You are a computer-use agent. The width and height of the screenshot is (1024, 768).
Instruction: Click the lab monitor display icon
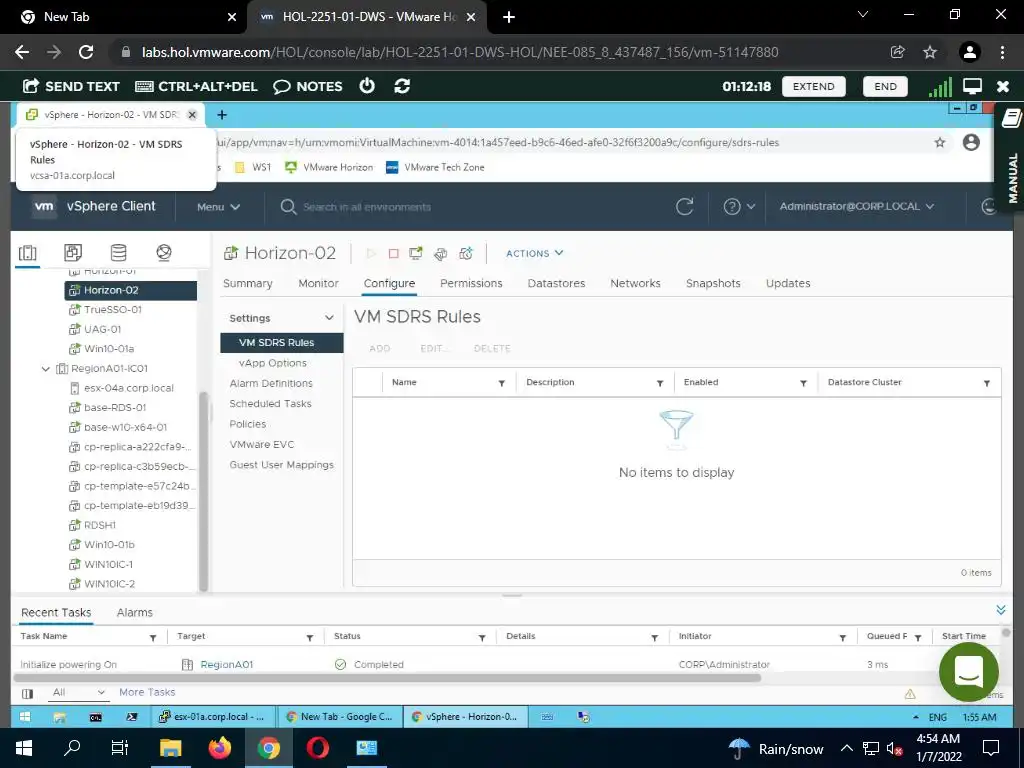click(972, 86)
